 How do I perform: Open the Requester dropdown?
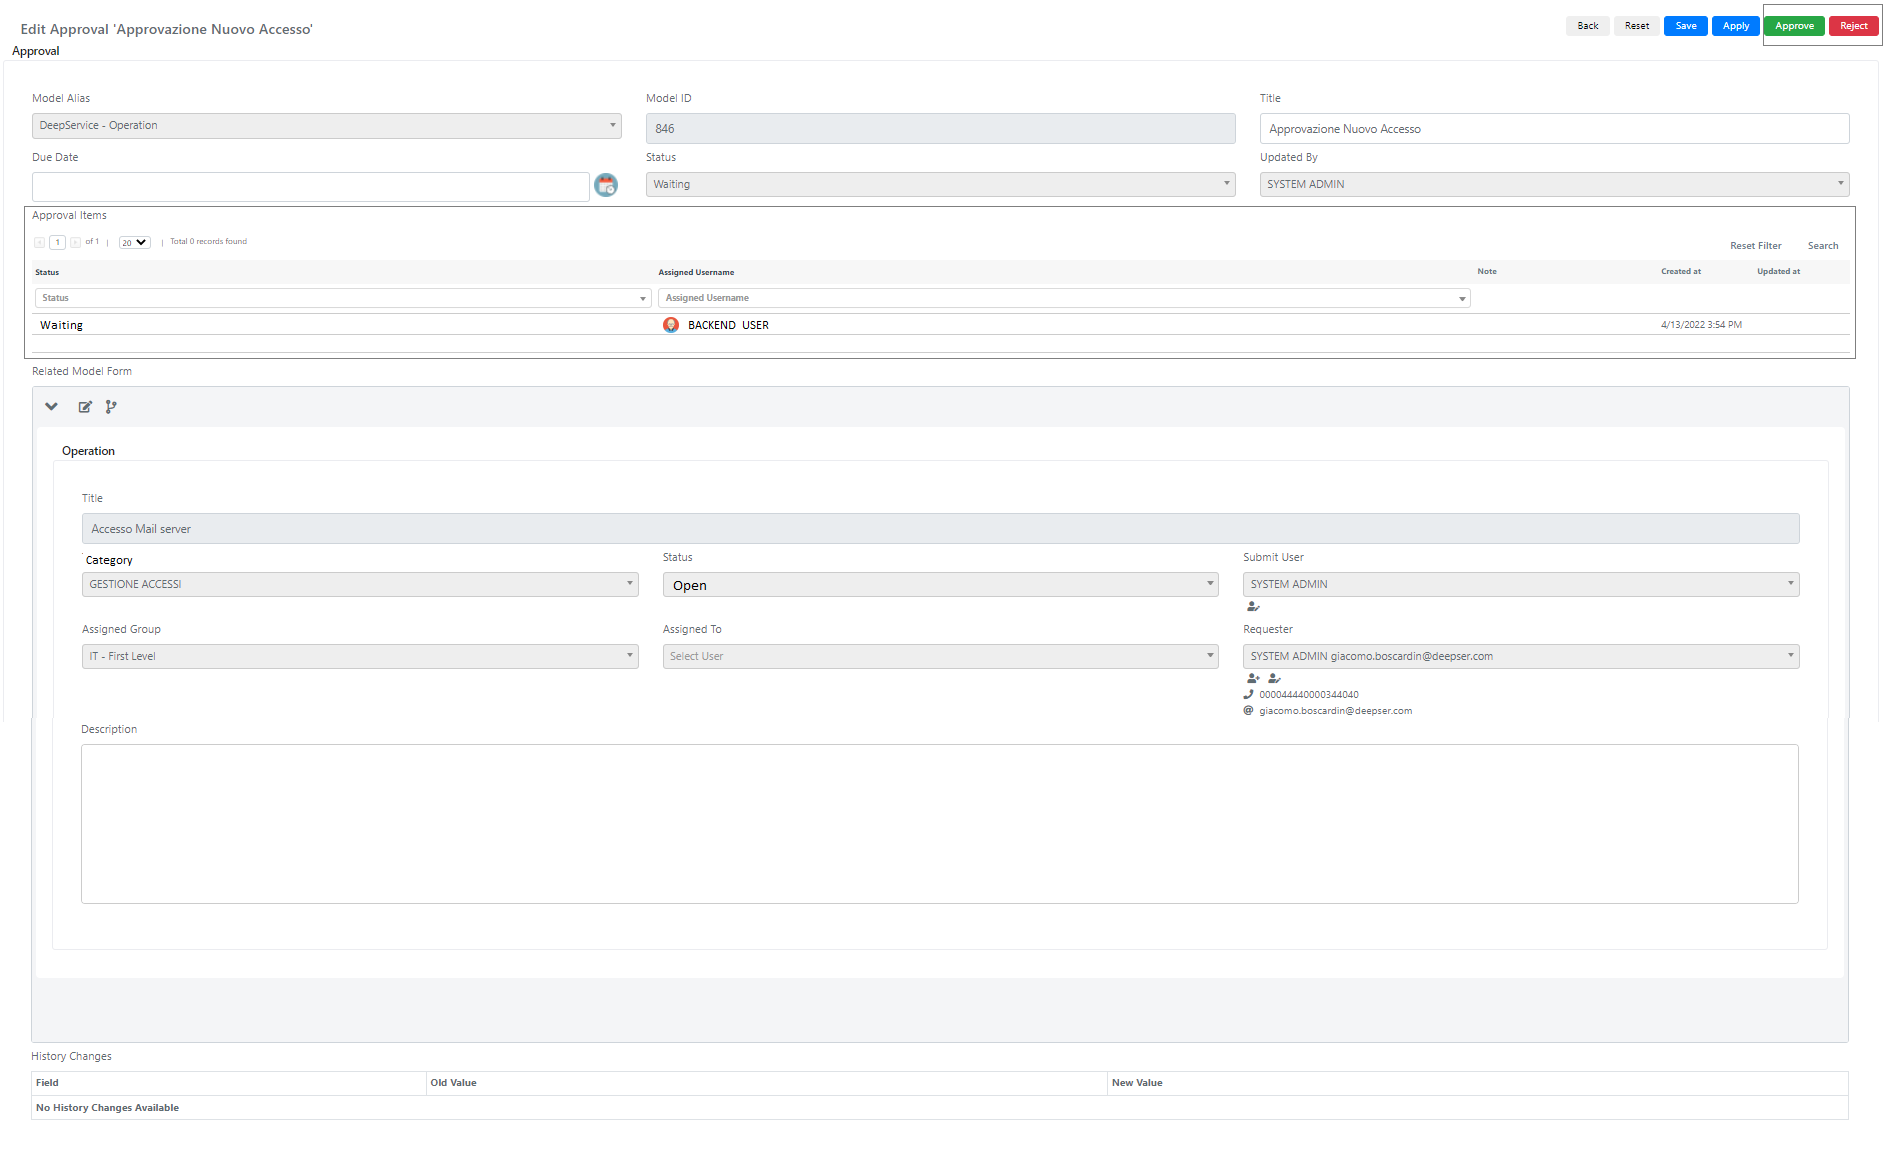pos(1521,657)
